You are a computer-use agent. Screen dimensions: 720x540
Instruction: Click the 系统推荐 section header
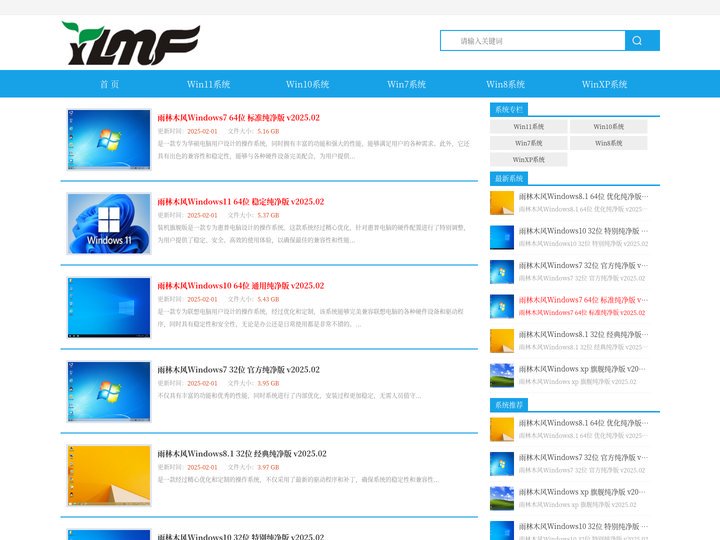point(509,405)
